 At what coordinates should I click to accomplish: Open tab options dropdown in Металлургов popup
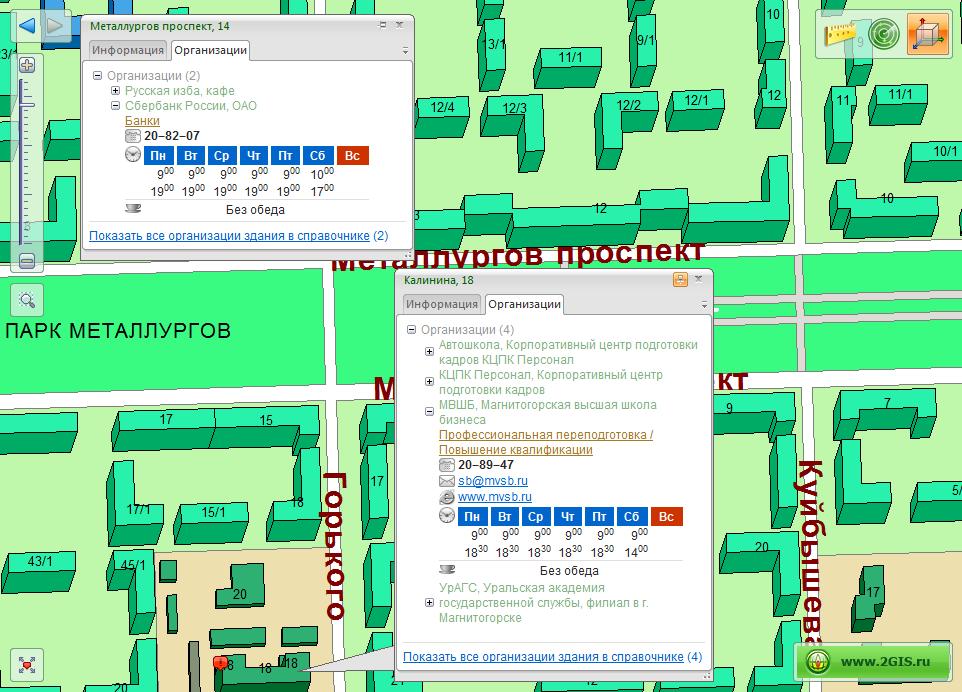pyautogui.click(x=406, y=51)
